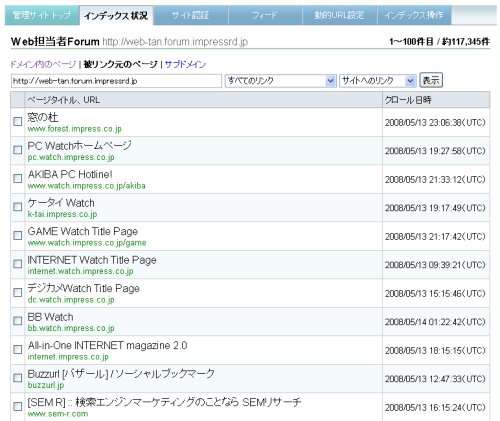Open AKIBA PC Hotline! title
Viewport: 500px width, 421px height.
70,174
